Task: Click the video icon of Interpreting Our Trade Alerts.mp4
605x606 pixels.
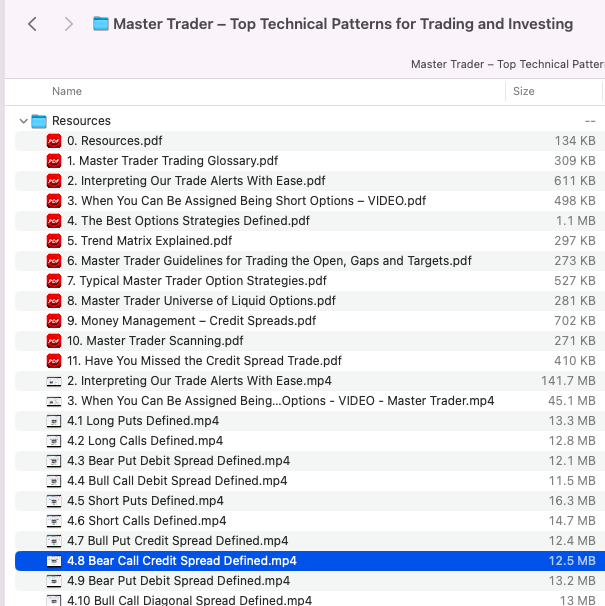Action: 54,381
